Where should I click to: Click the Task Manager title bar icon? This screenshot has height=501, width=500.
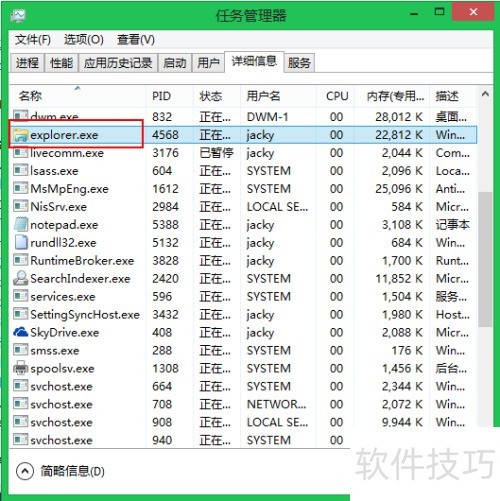18,16
